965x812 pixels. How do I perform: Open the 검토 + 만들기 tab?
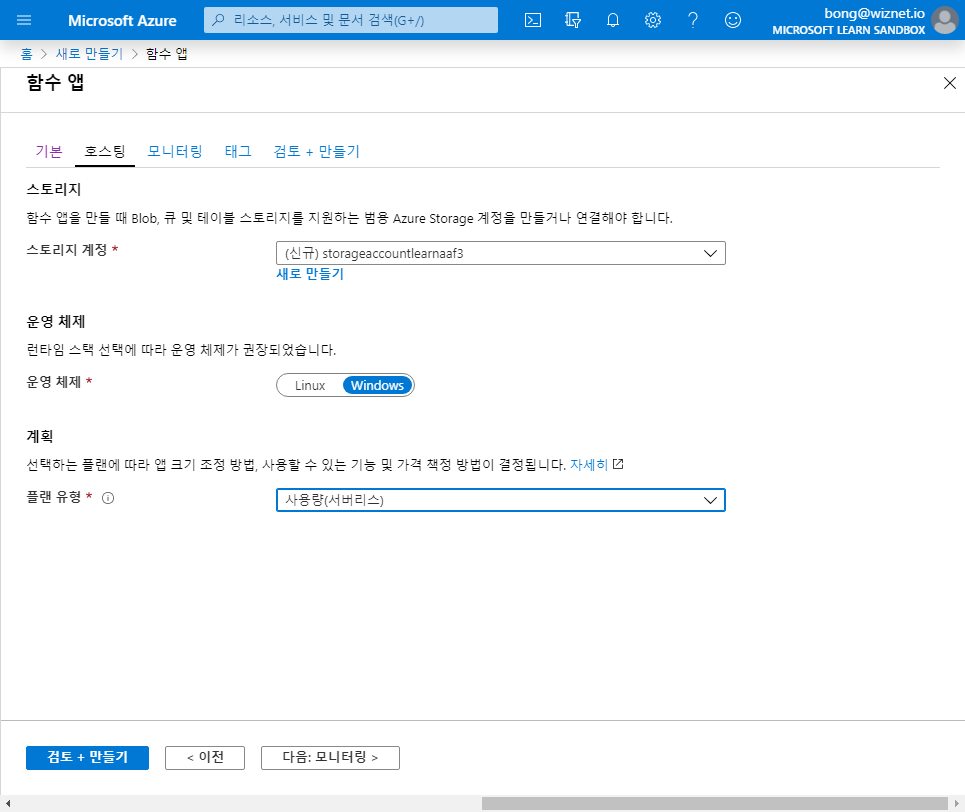click(317, 151)
